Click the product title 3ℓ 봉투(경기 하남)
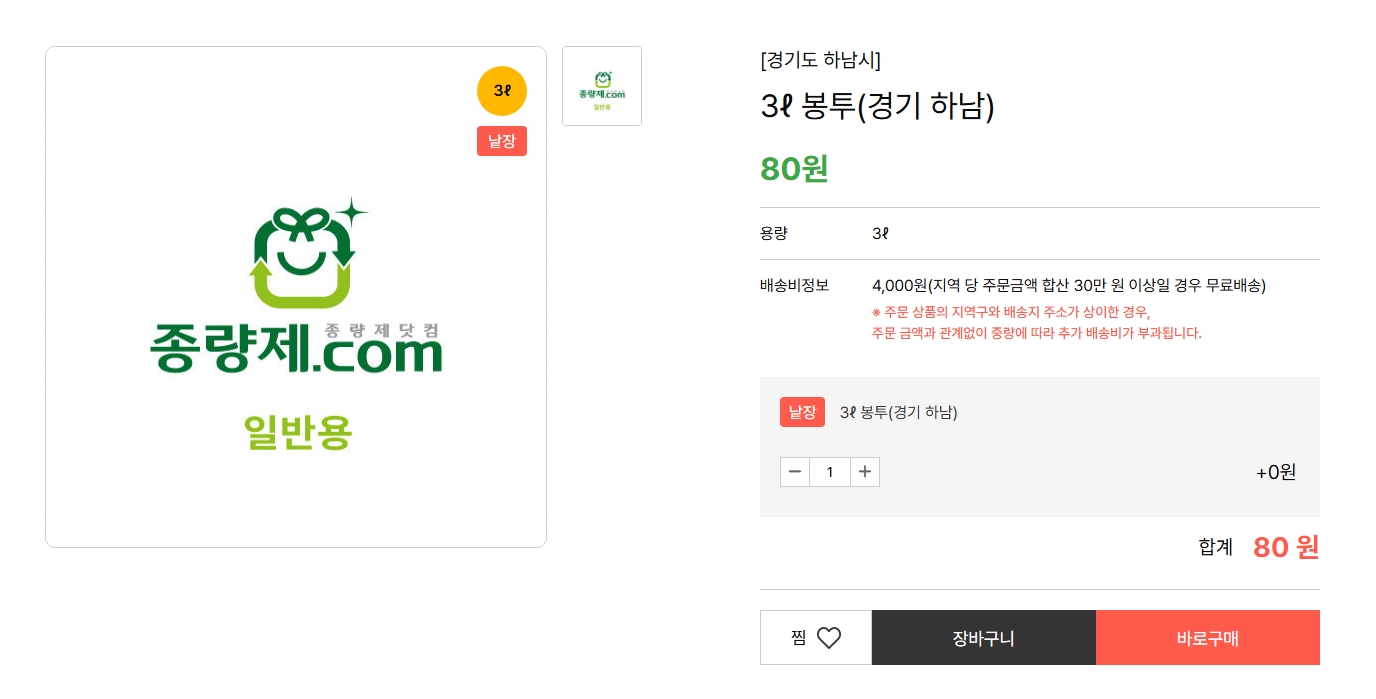 pos(878,106)
